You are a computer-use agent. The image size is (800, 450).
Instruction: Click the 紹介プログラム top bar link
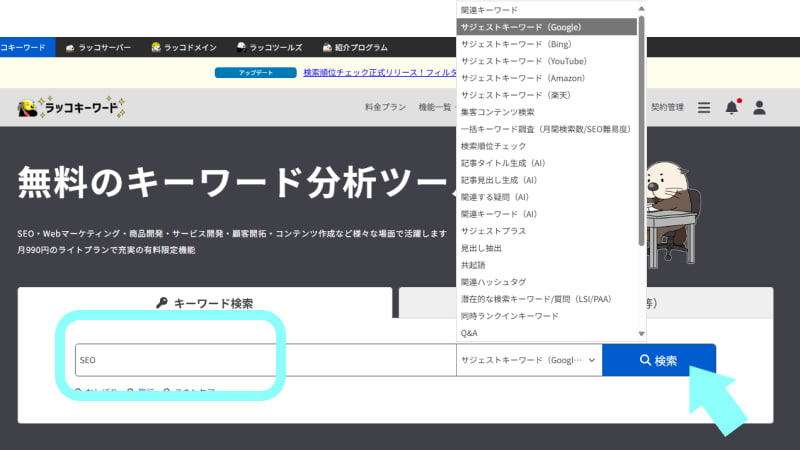click(x=355, y=47)
